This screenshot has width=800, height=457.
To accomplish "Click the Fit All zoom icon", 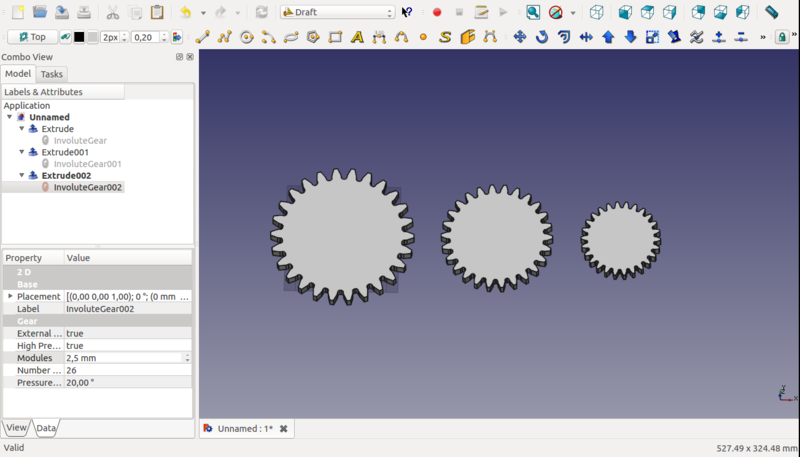I will pos(533,12).
